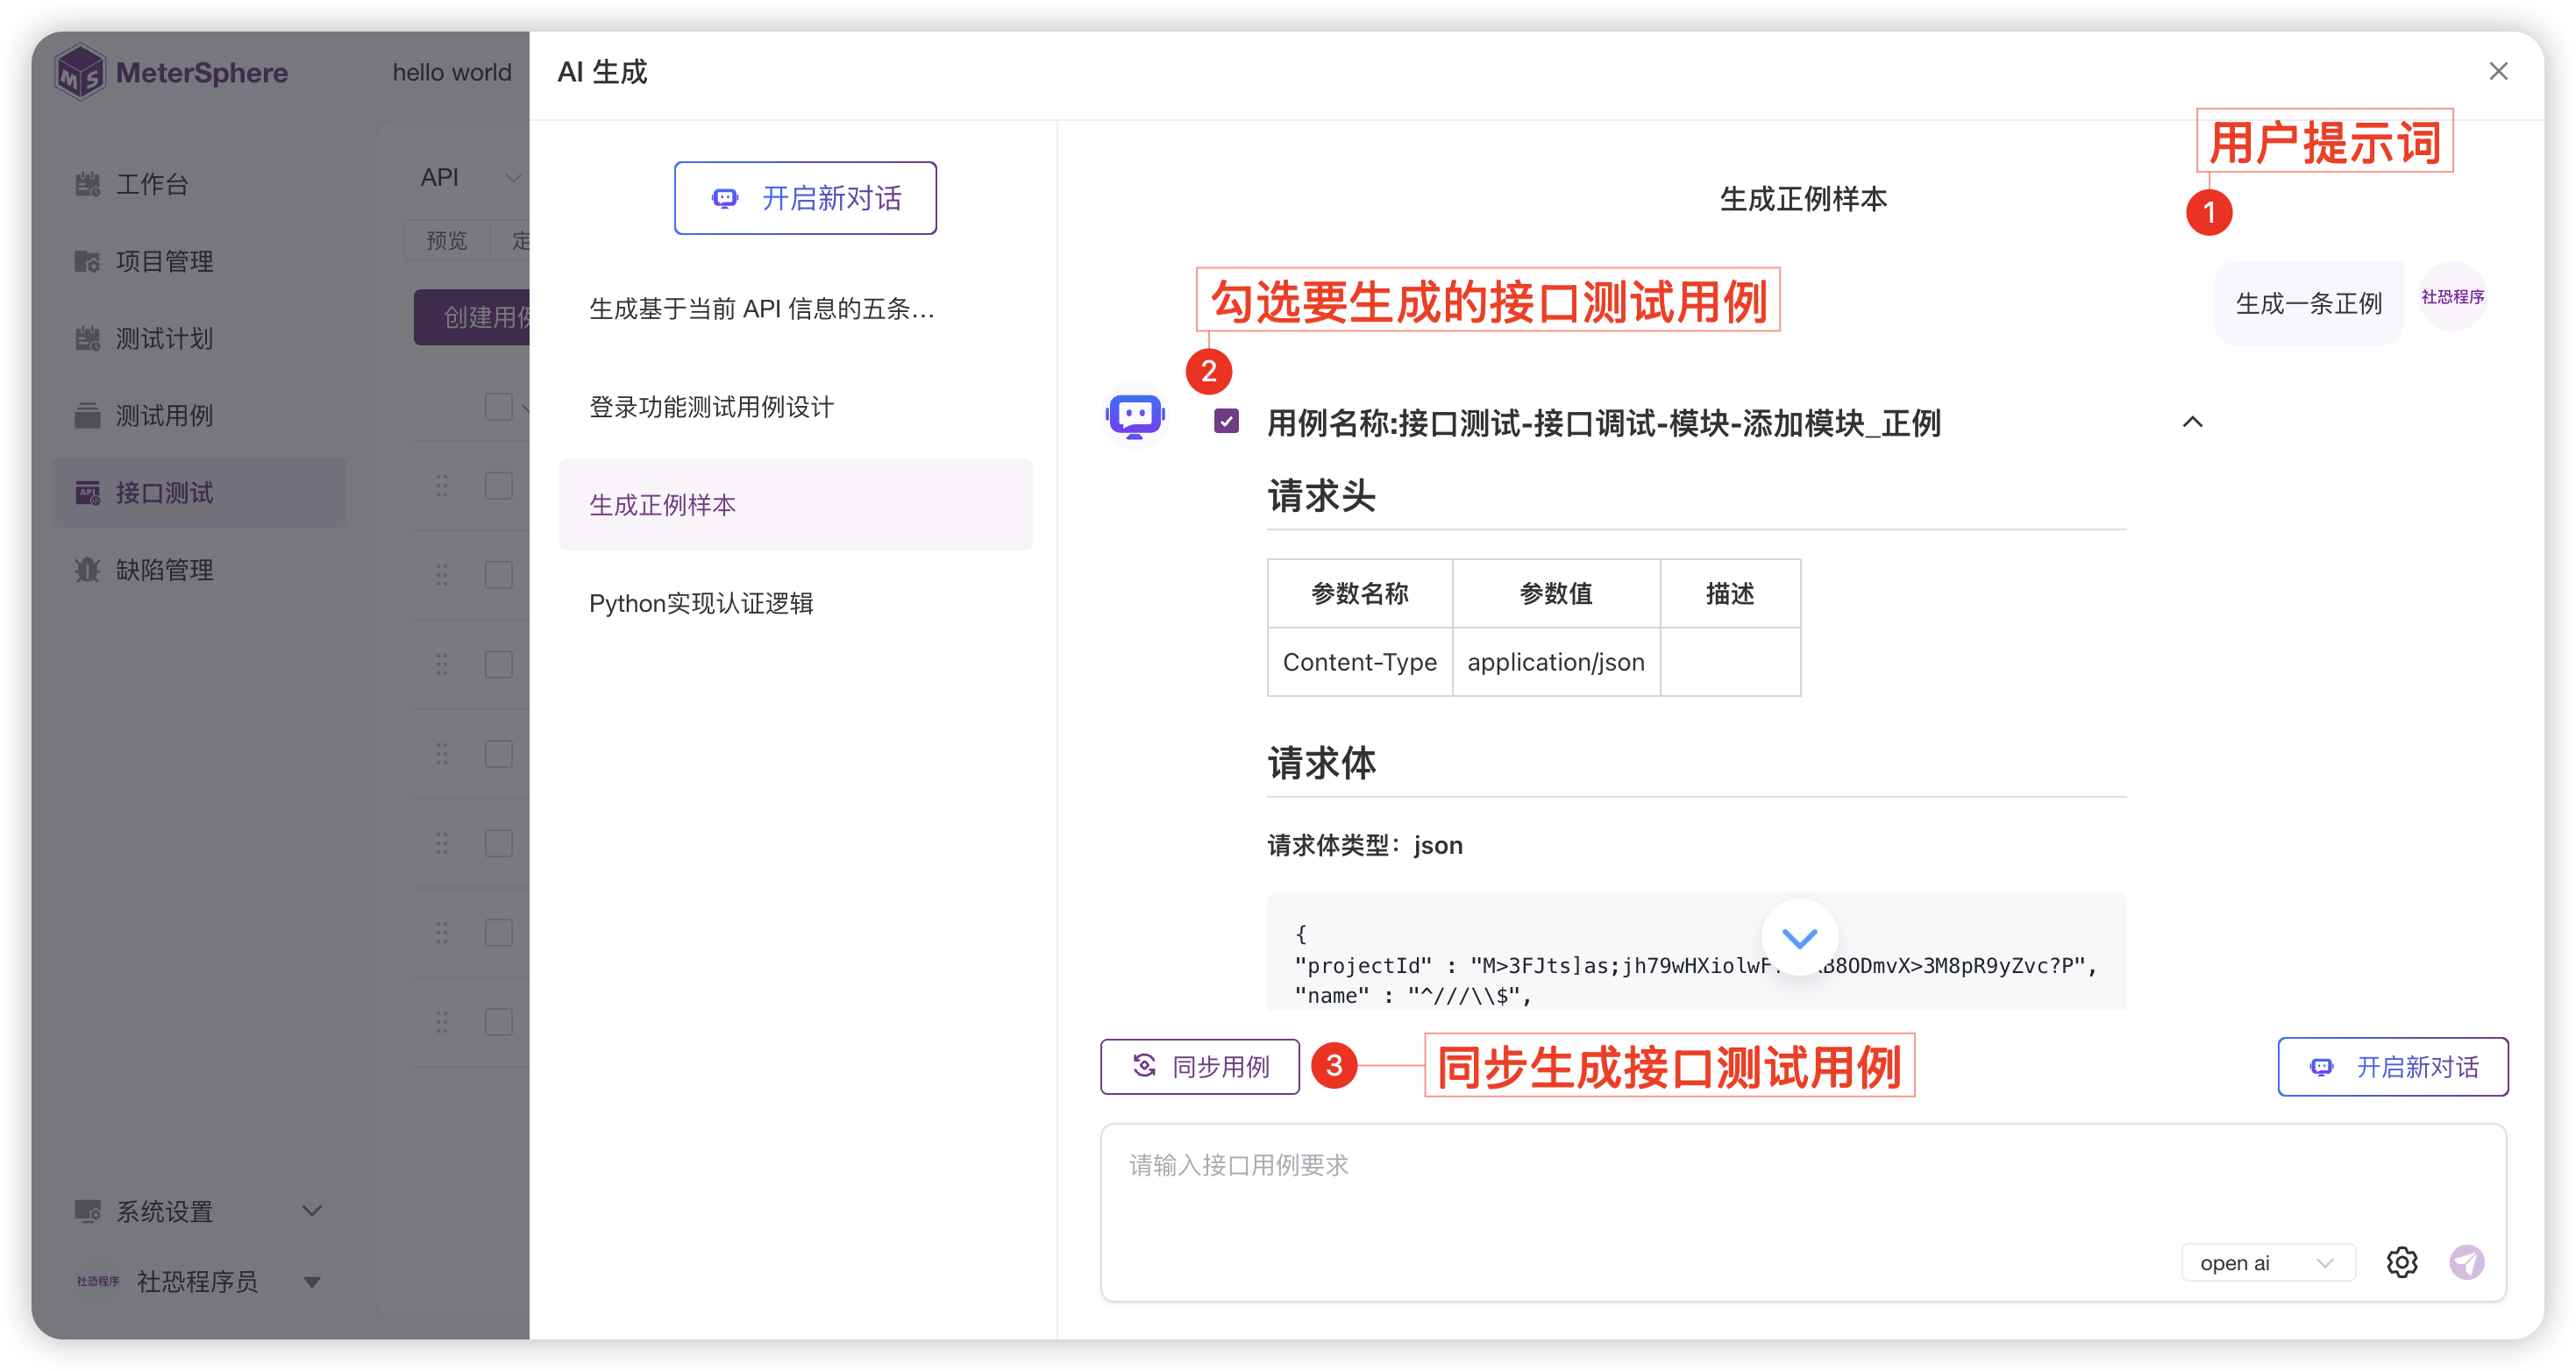Click the MeterSphere logo icon
The height and width of the screenshot is (1371, 2576).
pyautogui.click(x=80, y=72)
